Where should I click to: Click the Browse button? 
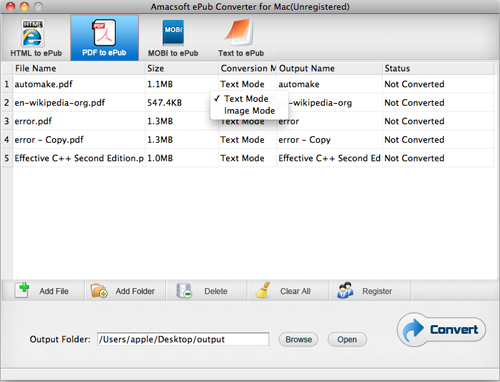pos(298,339)
